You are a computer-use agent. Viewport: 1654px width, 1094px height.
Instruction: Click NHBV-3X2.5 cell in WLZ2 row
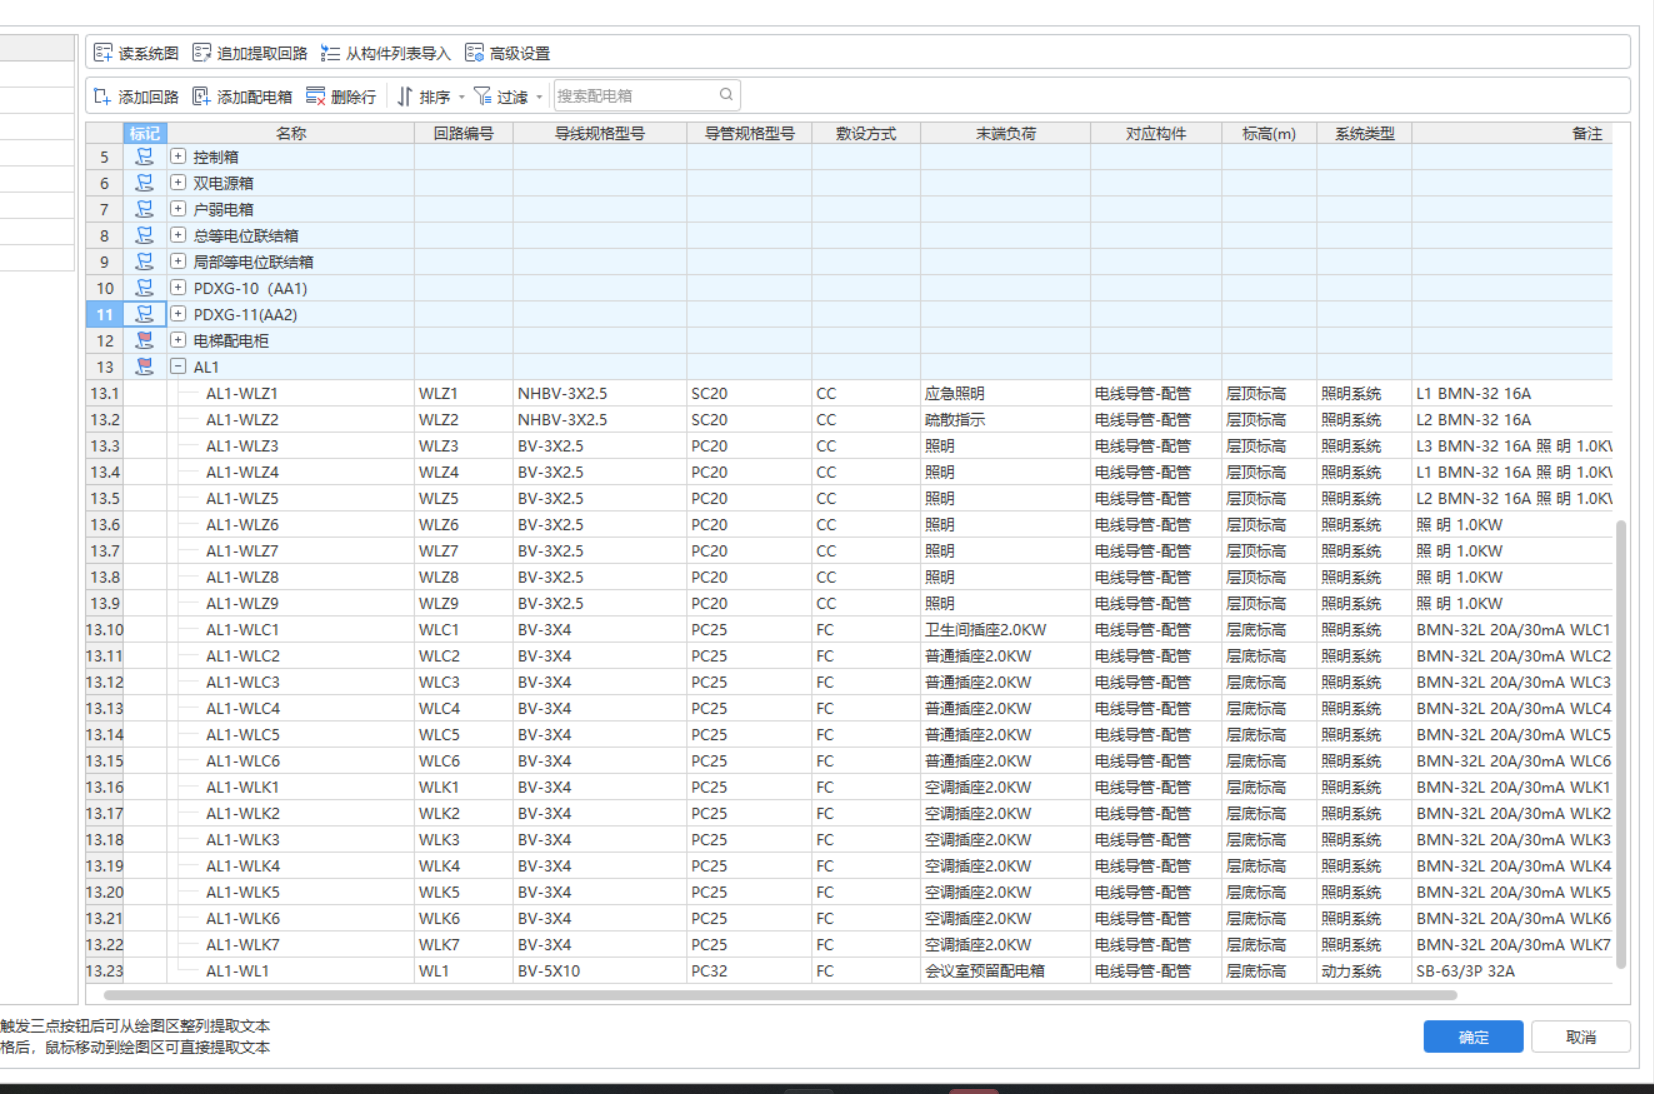coord(600,420)
